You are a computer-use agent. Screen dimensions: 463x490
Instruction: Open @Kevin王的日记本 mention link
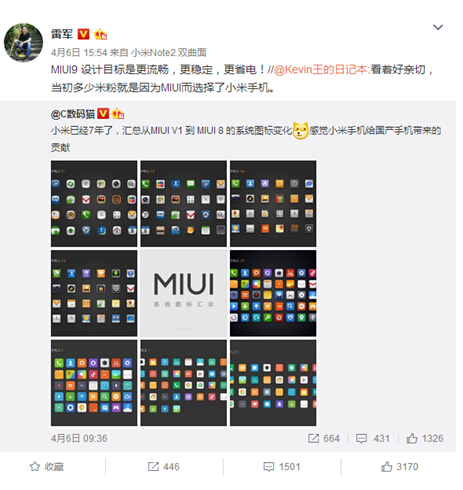coord(321,70)
